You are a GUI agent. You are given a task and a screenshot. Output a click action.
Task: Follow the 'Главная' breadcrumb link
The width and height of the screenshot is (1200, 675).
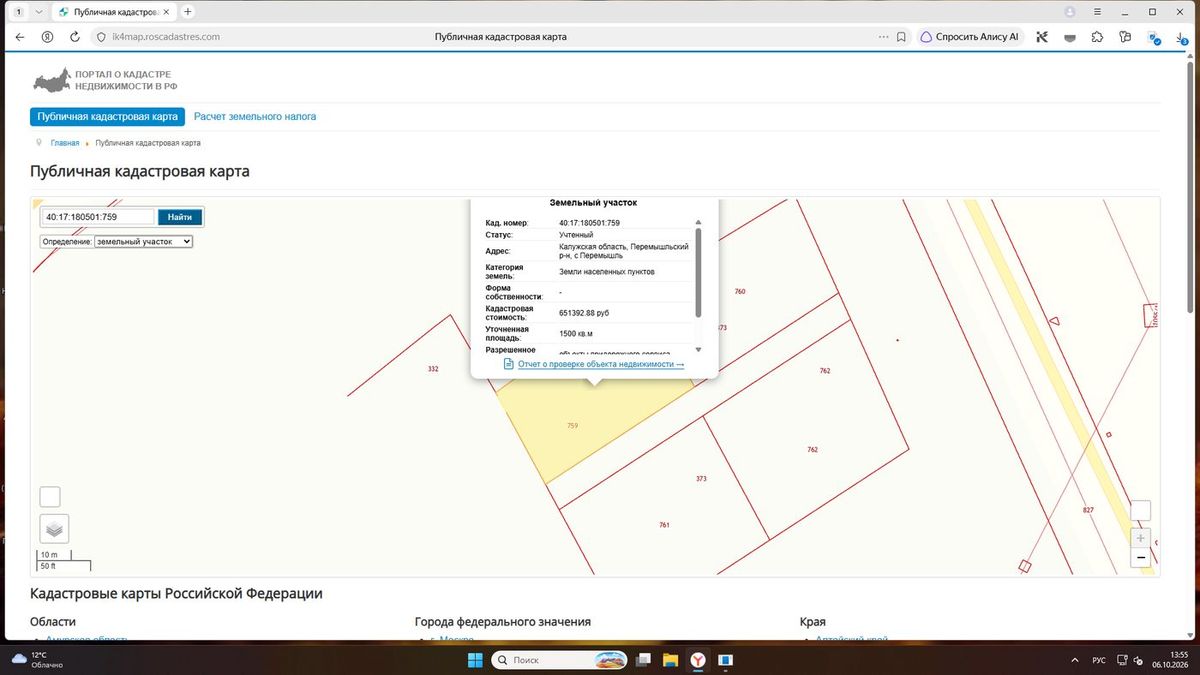[65, 143]
